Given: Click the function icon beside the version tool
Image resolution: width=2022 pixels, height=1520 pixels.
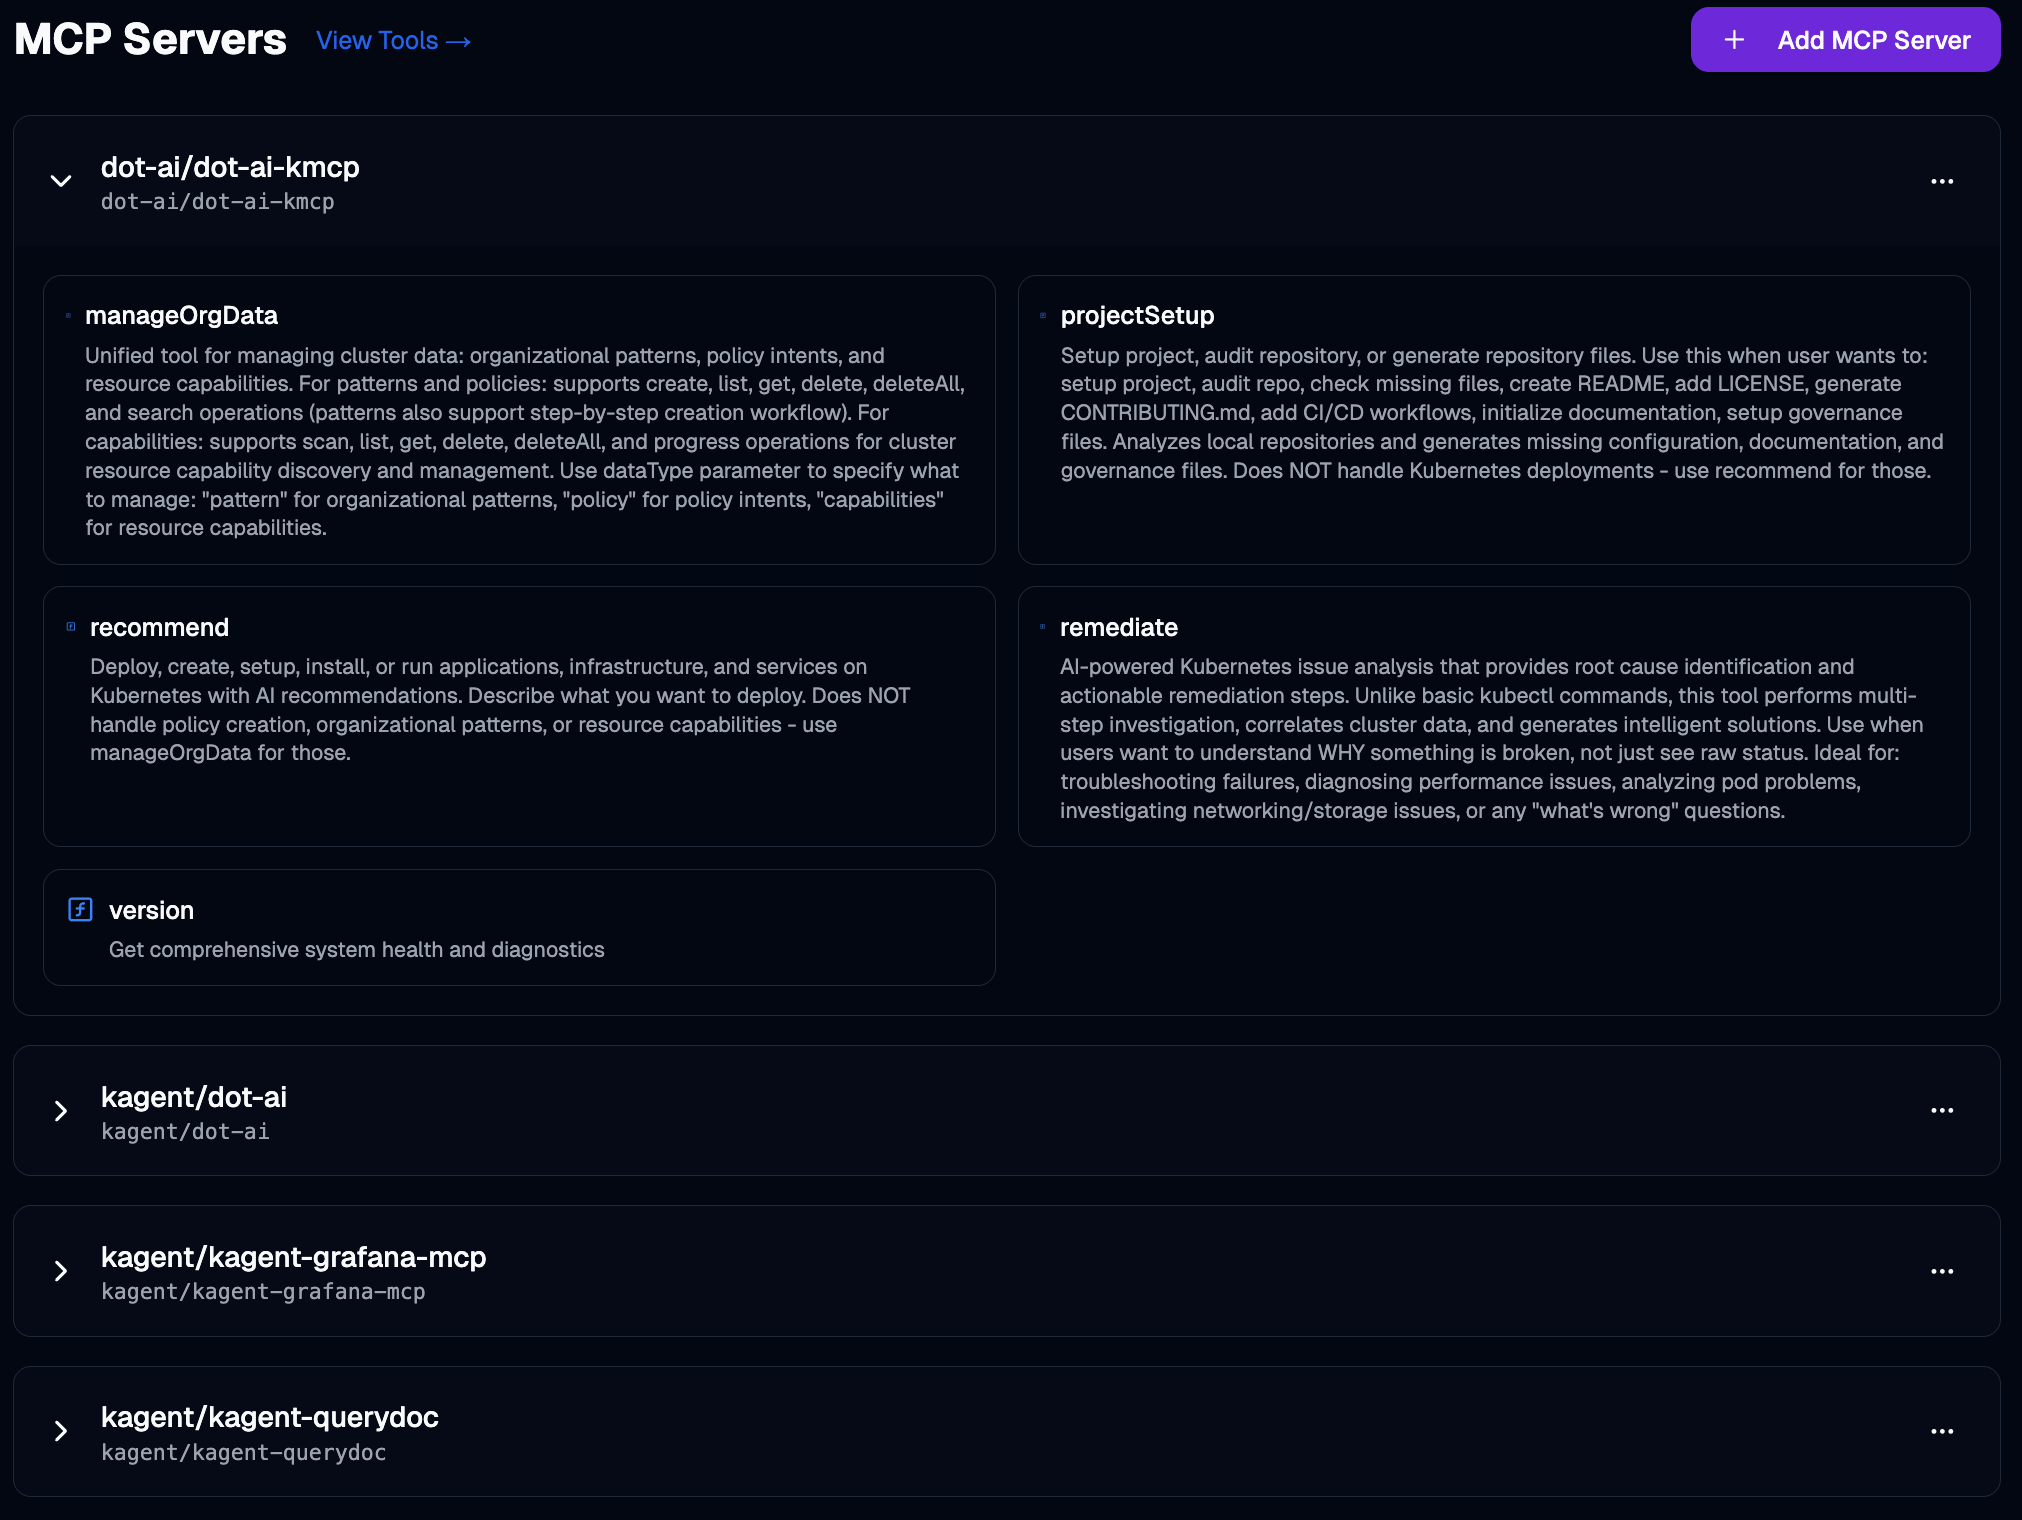Looking at the screenshot, I should coord(80,909).
